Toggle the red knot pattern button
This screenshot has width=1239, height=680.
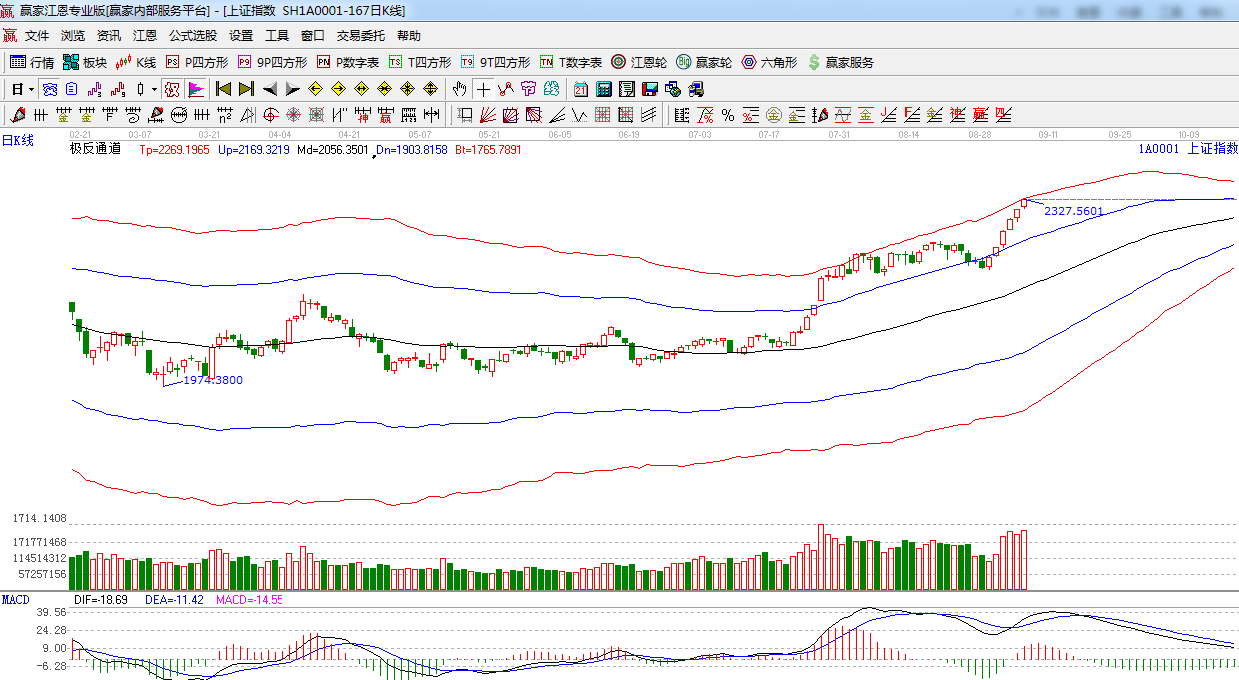pyautogui.click(x=172, y=89)
